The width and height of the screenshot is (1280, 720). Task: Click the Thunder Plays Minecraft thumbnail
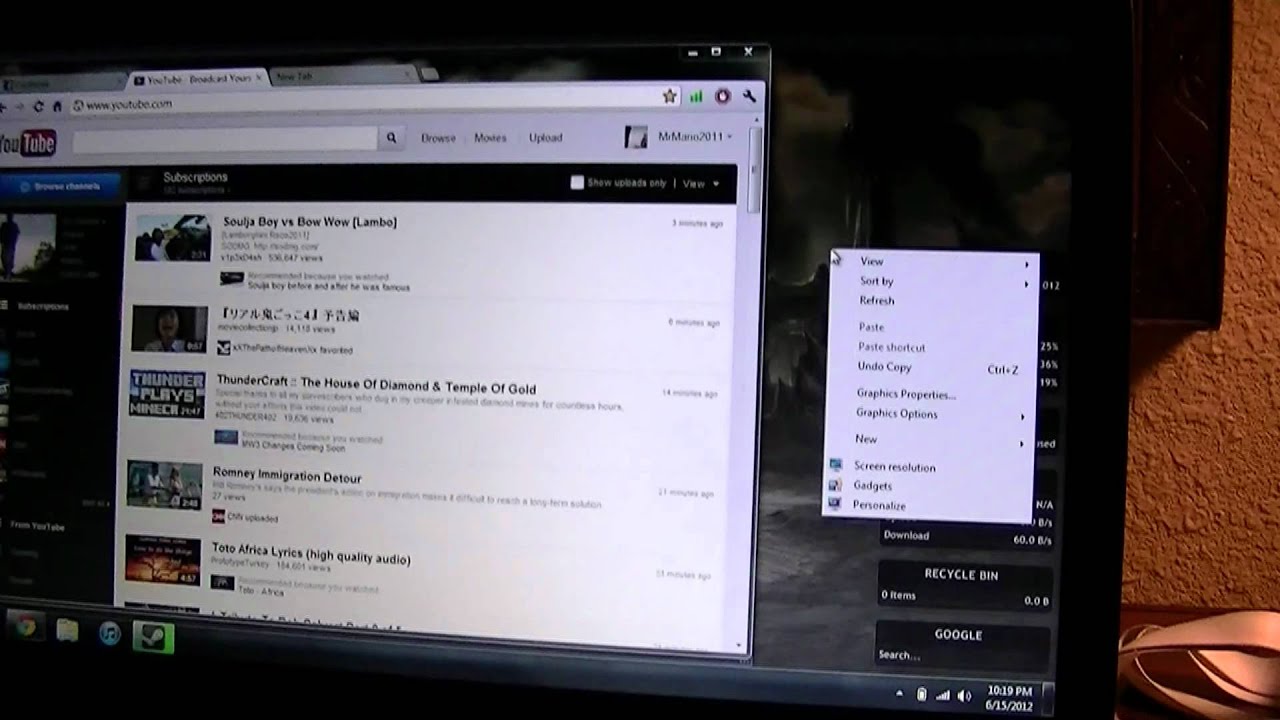coord(167,394)
